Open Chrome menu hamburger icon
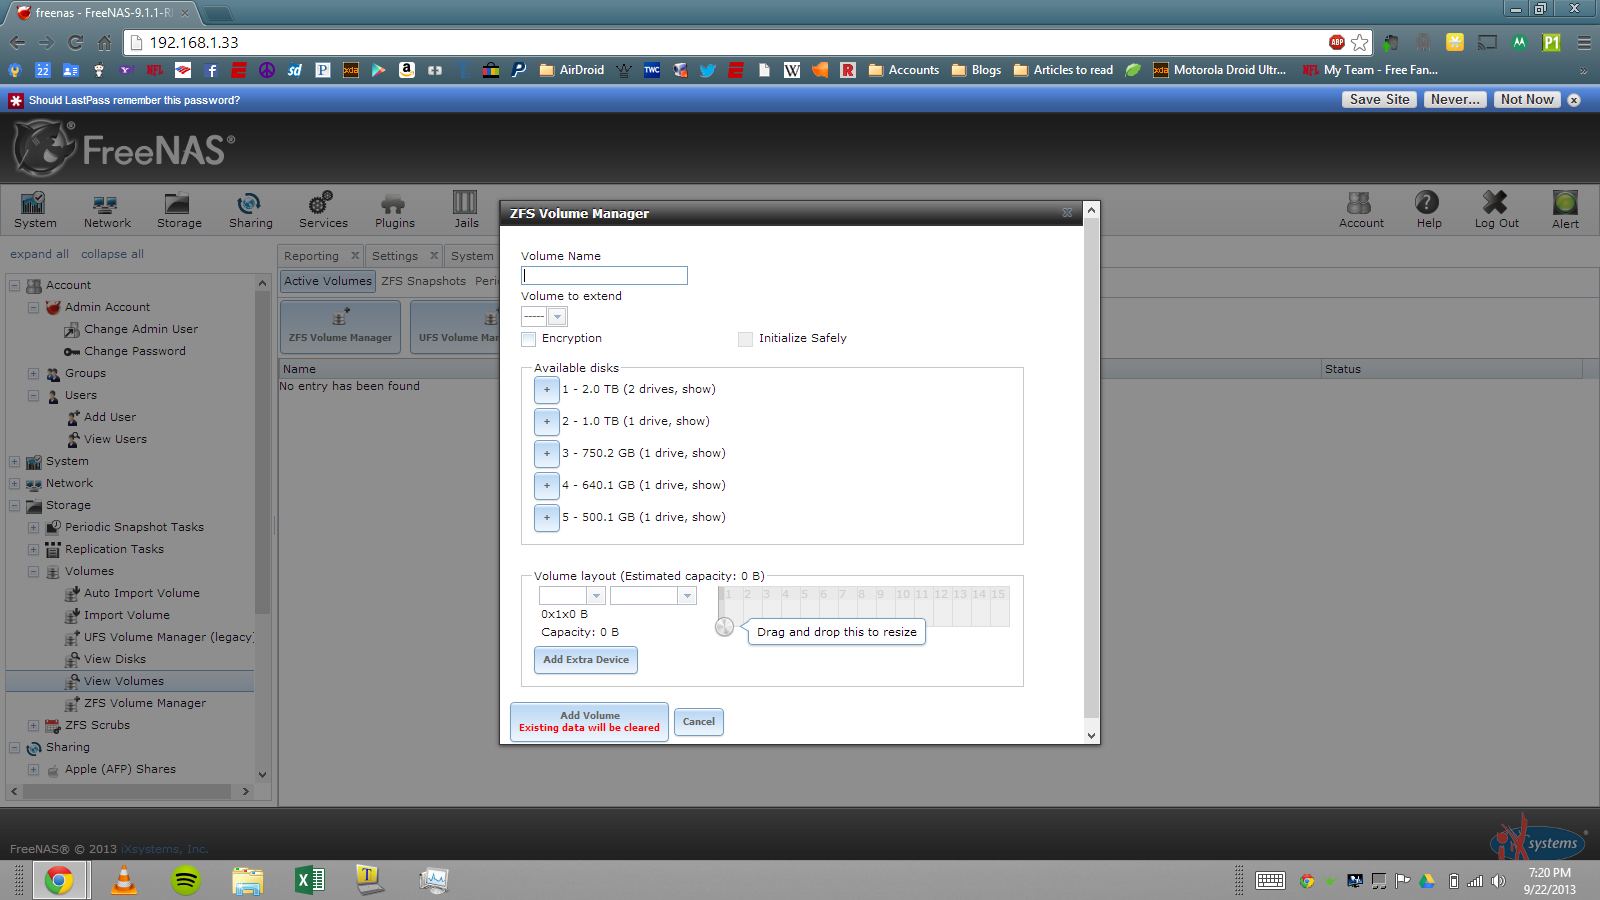This screenshot has width=1600, height=900. (1584, 42)
